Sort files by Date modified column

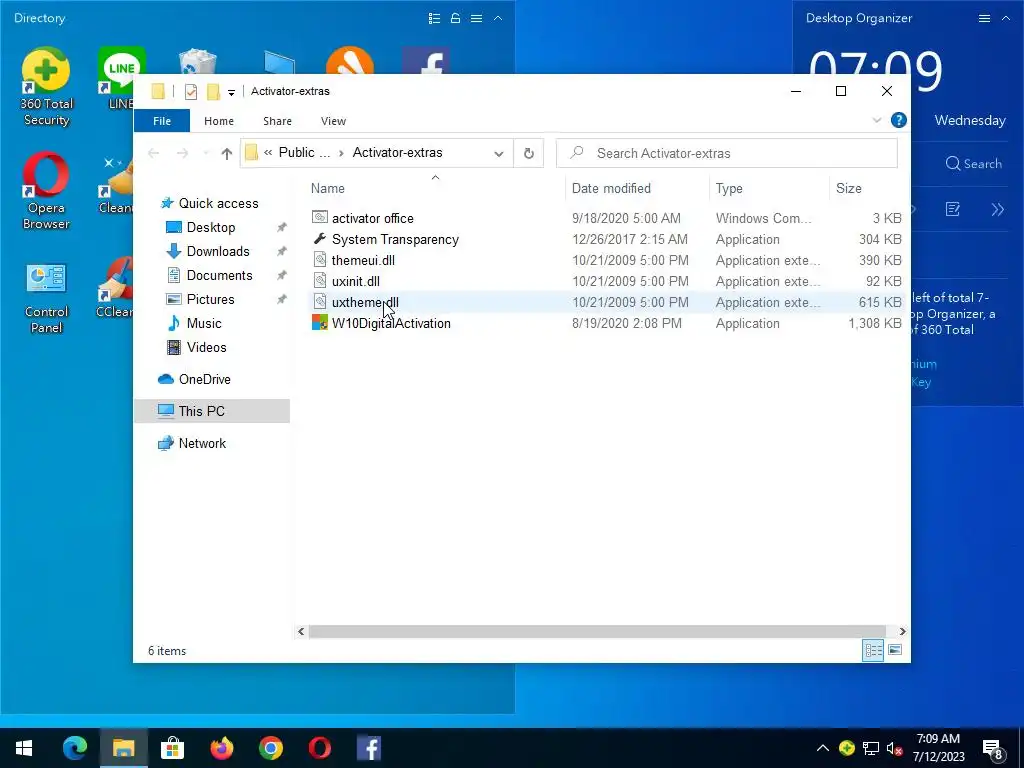(637, 188)
